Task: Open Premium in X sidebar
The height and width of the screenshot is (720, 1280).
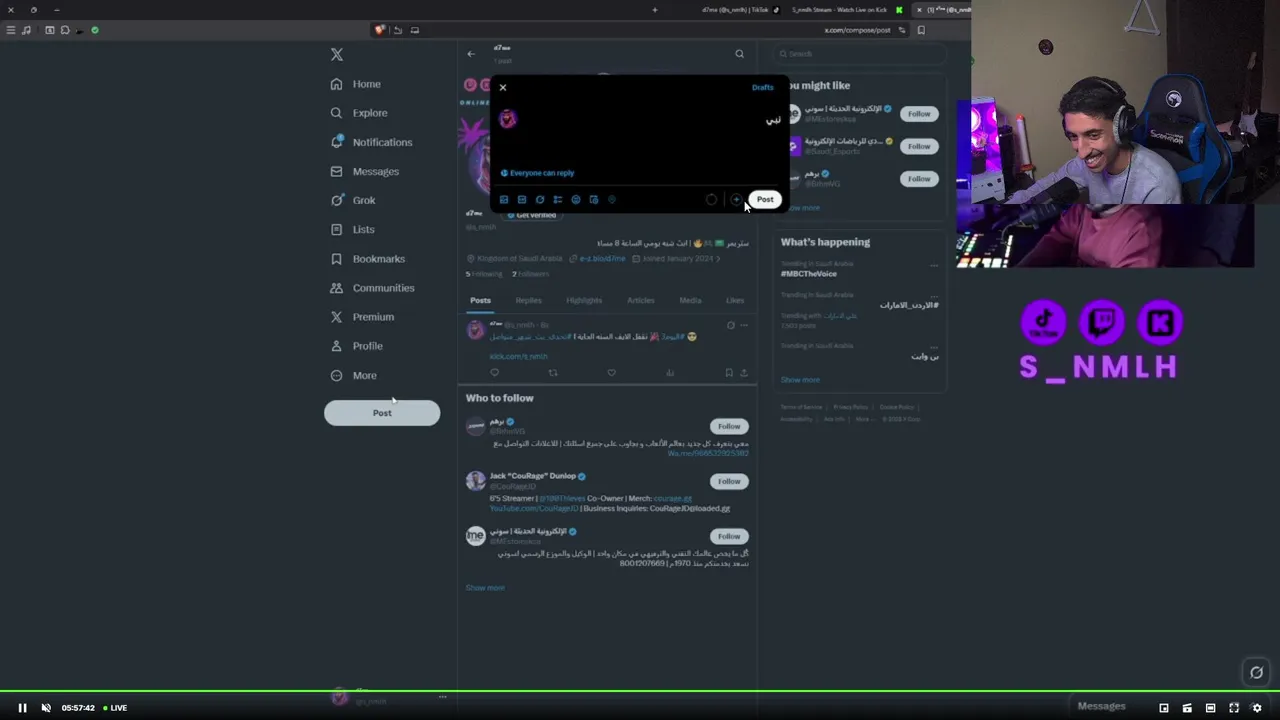Action: click(x=362, y=316)
